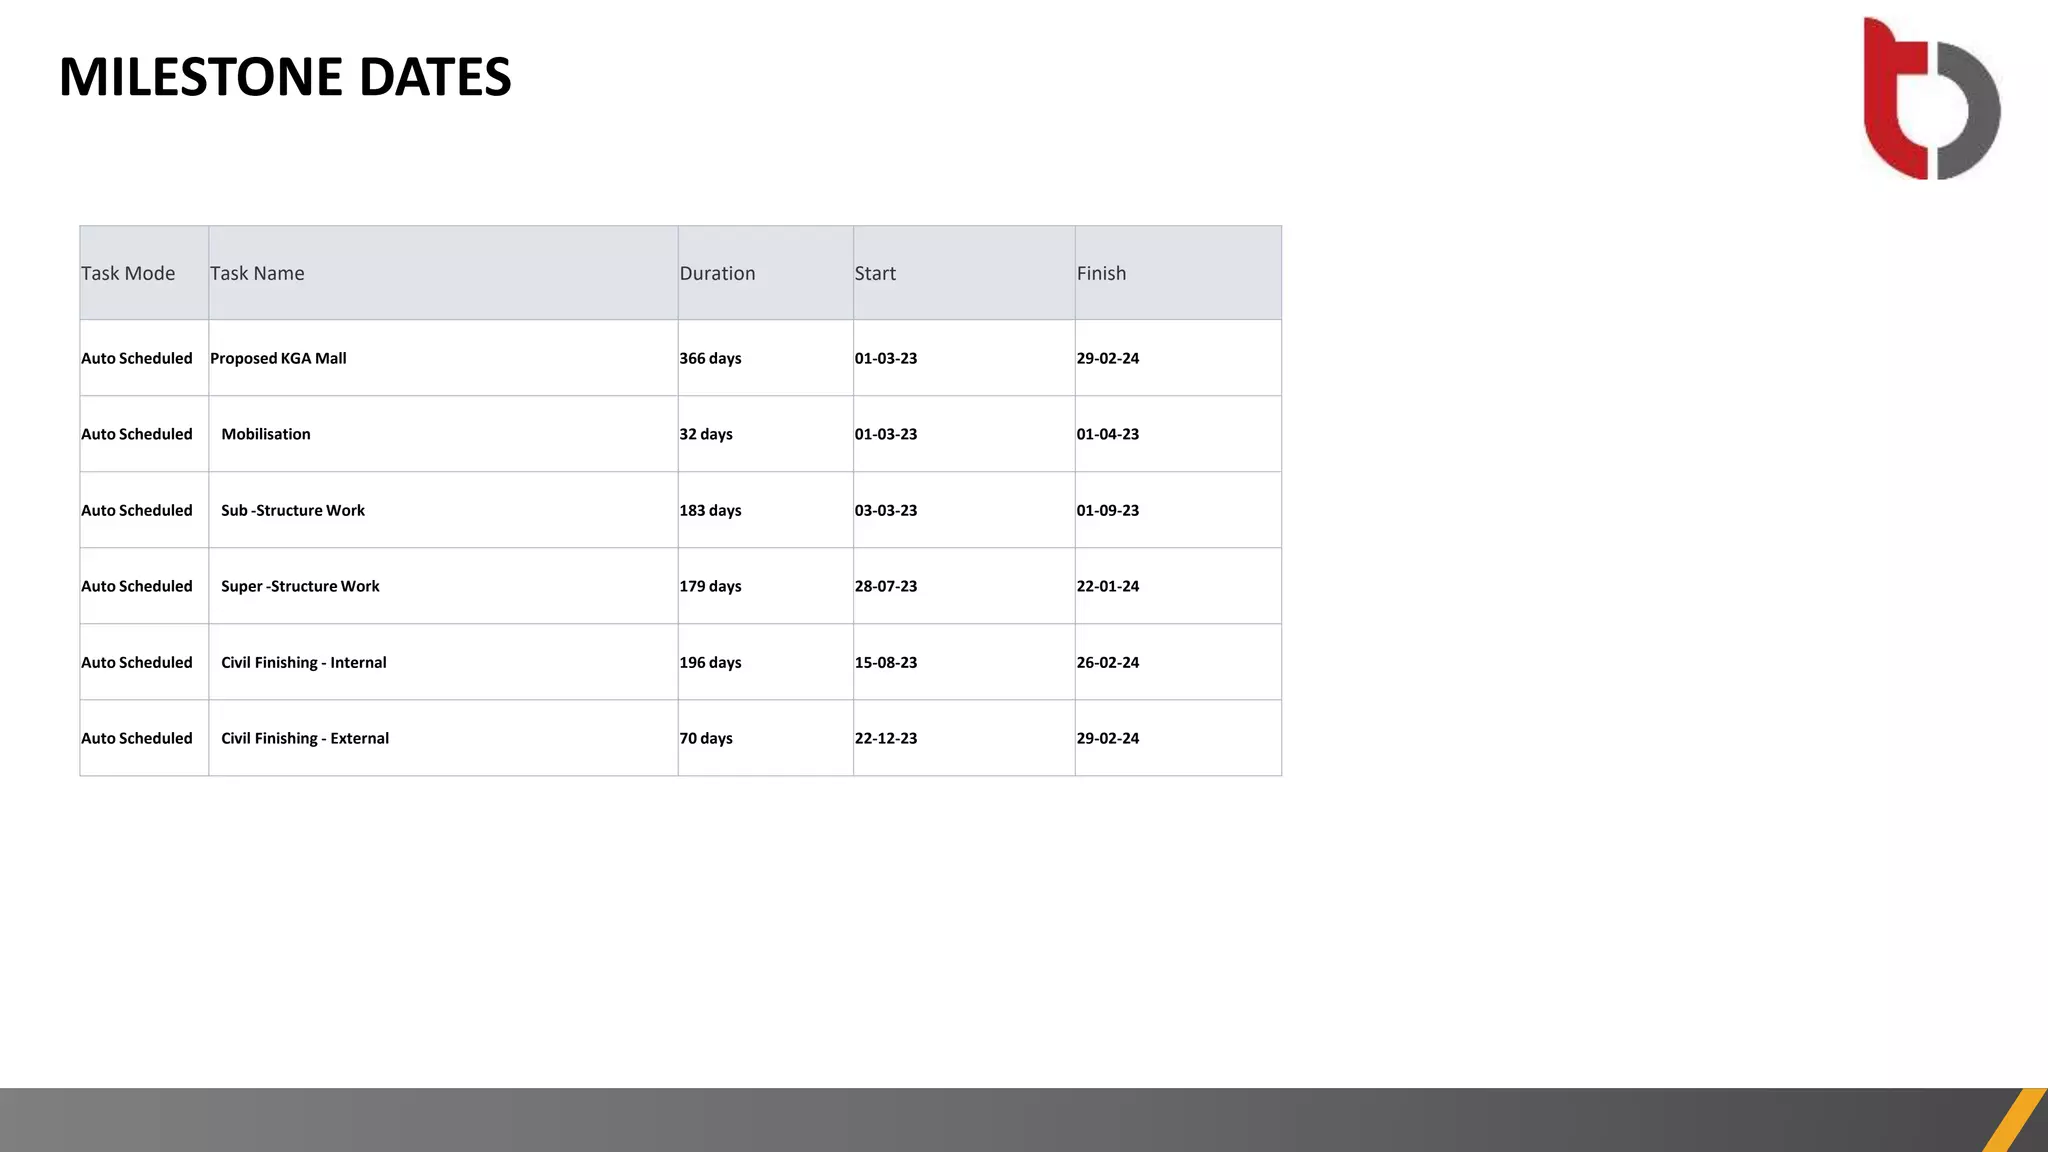Click the red and grey company logo
The image size is (2048, 1152).
coord(1931,98)
